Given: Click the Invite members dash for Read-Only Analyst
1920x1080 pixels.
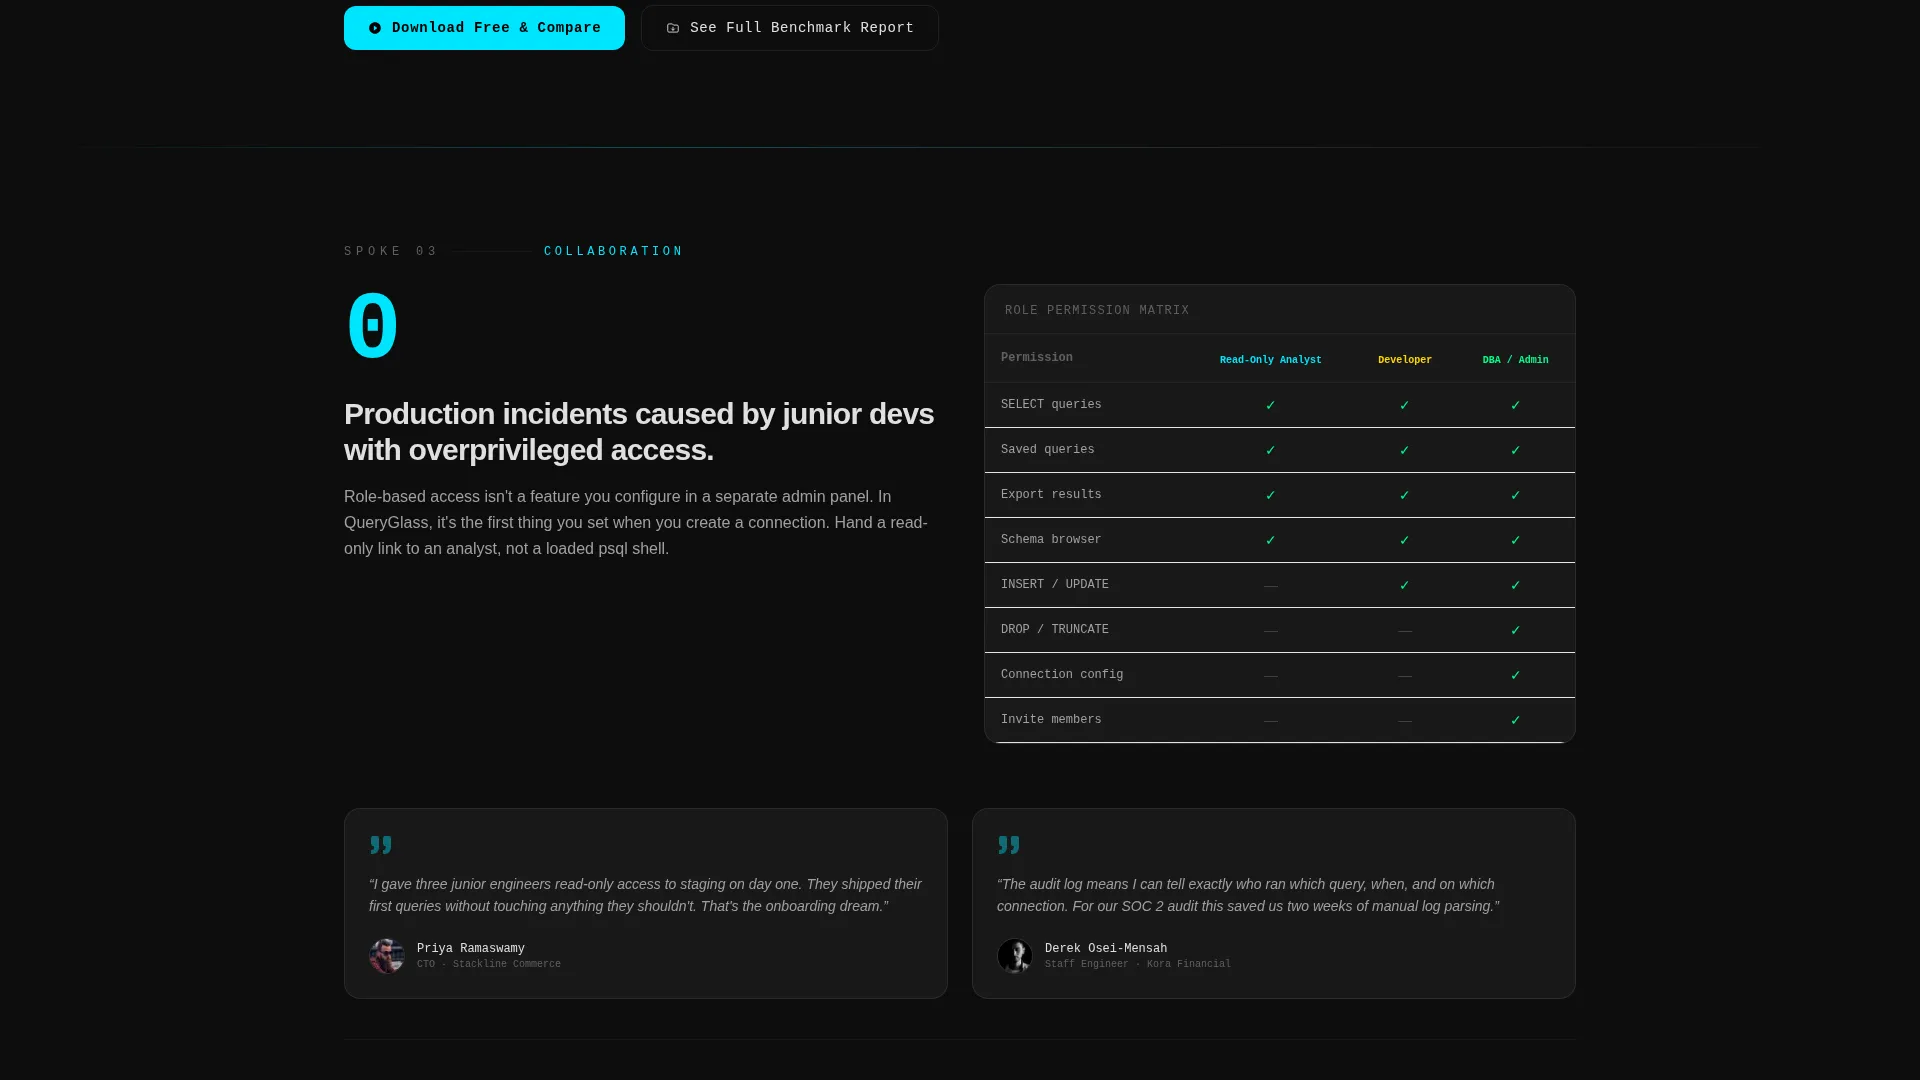Looking at the screenshot, I should 1270,721.
